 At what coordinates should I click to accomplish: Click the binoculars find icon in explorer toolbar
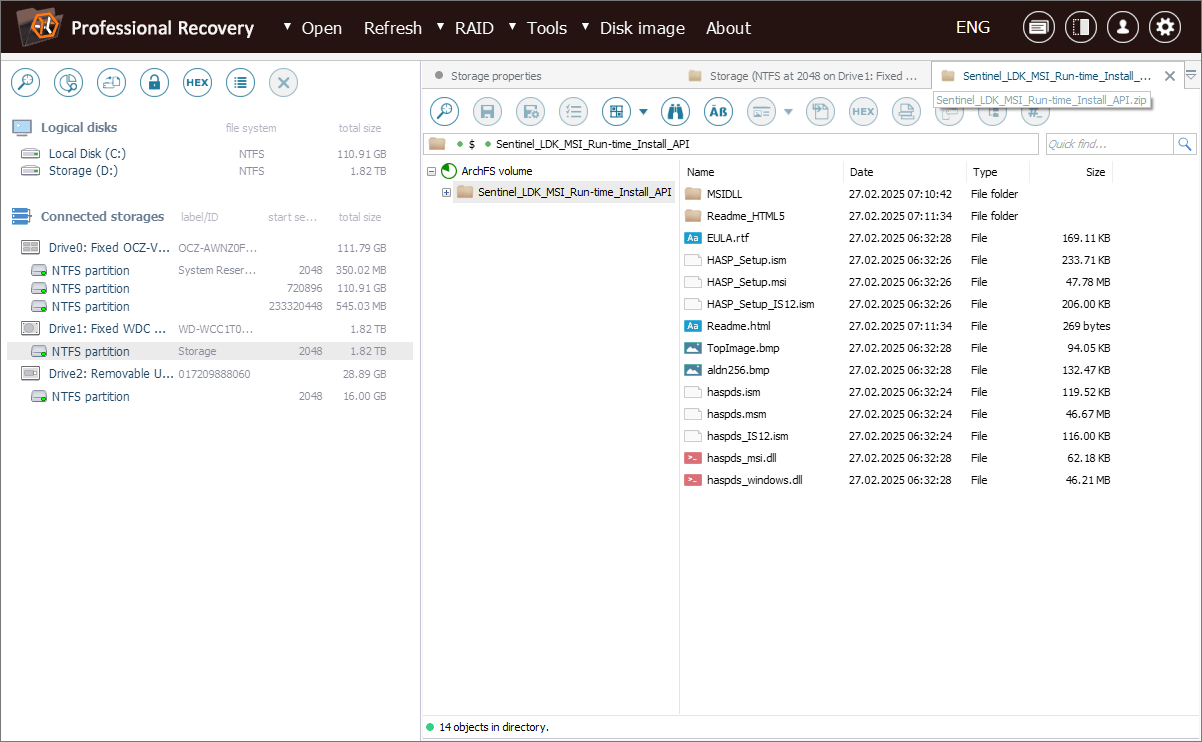click(676, 112)
